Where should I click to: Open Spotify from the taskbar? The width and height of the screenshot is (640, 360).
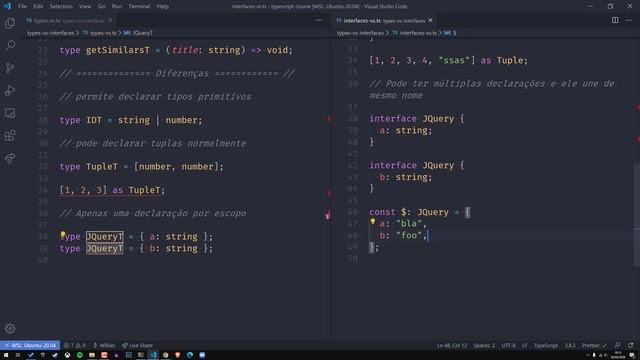(80, 355)
